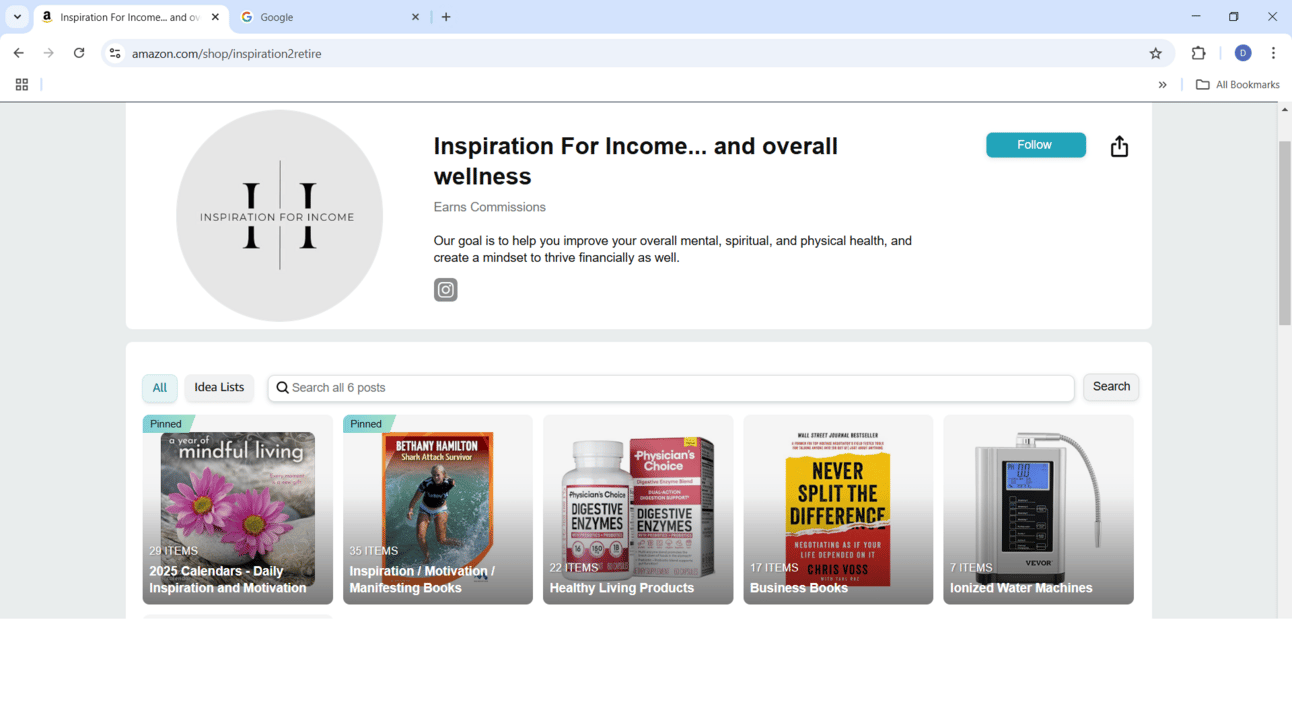Screen dimensions: 1292x727
Task: Open the Business Books list
Action: coord(838,510)
